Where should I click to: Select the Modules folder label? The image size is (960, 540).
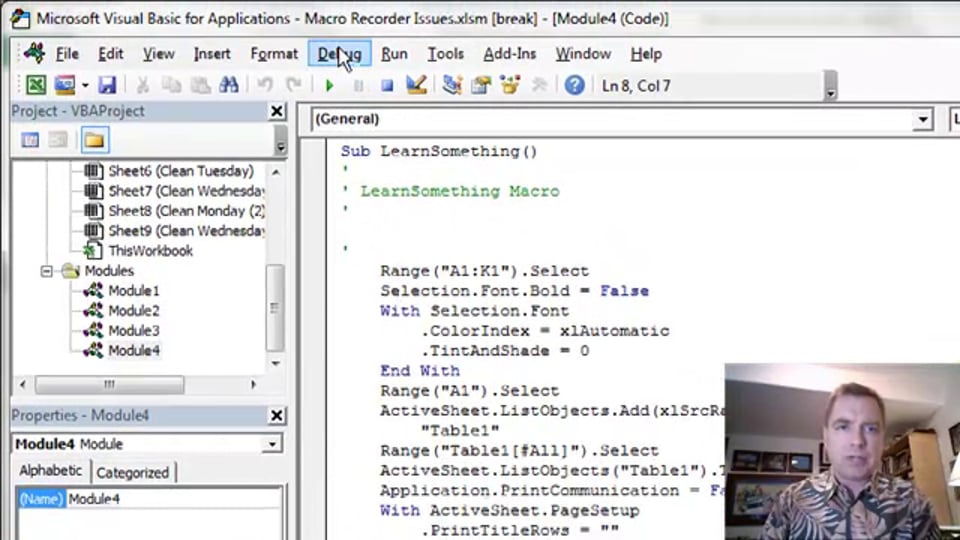(x=109, y=271)
